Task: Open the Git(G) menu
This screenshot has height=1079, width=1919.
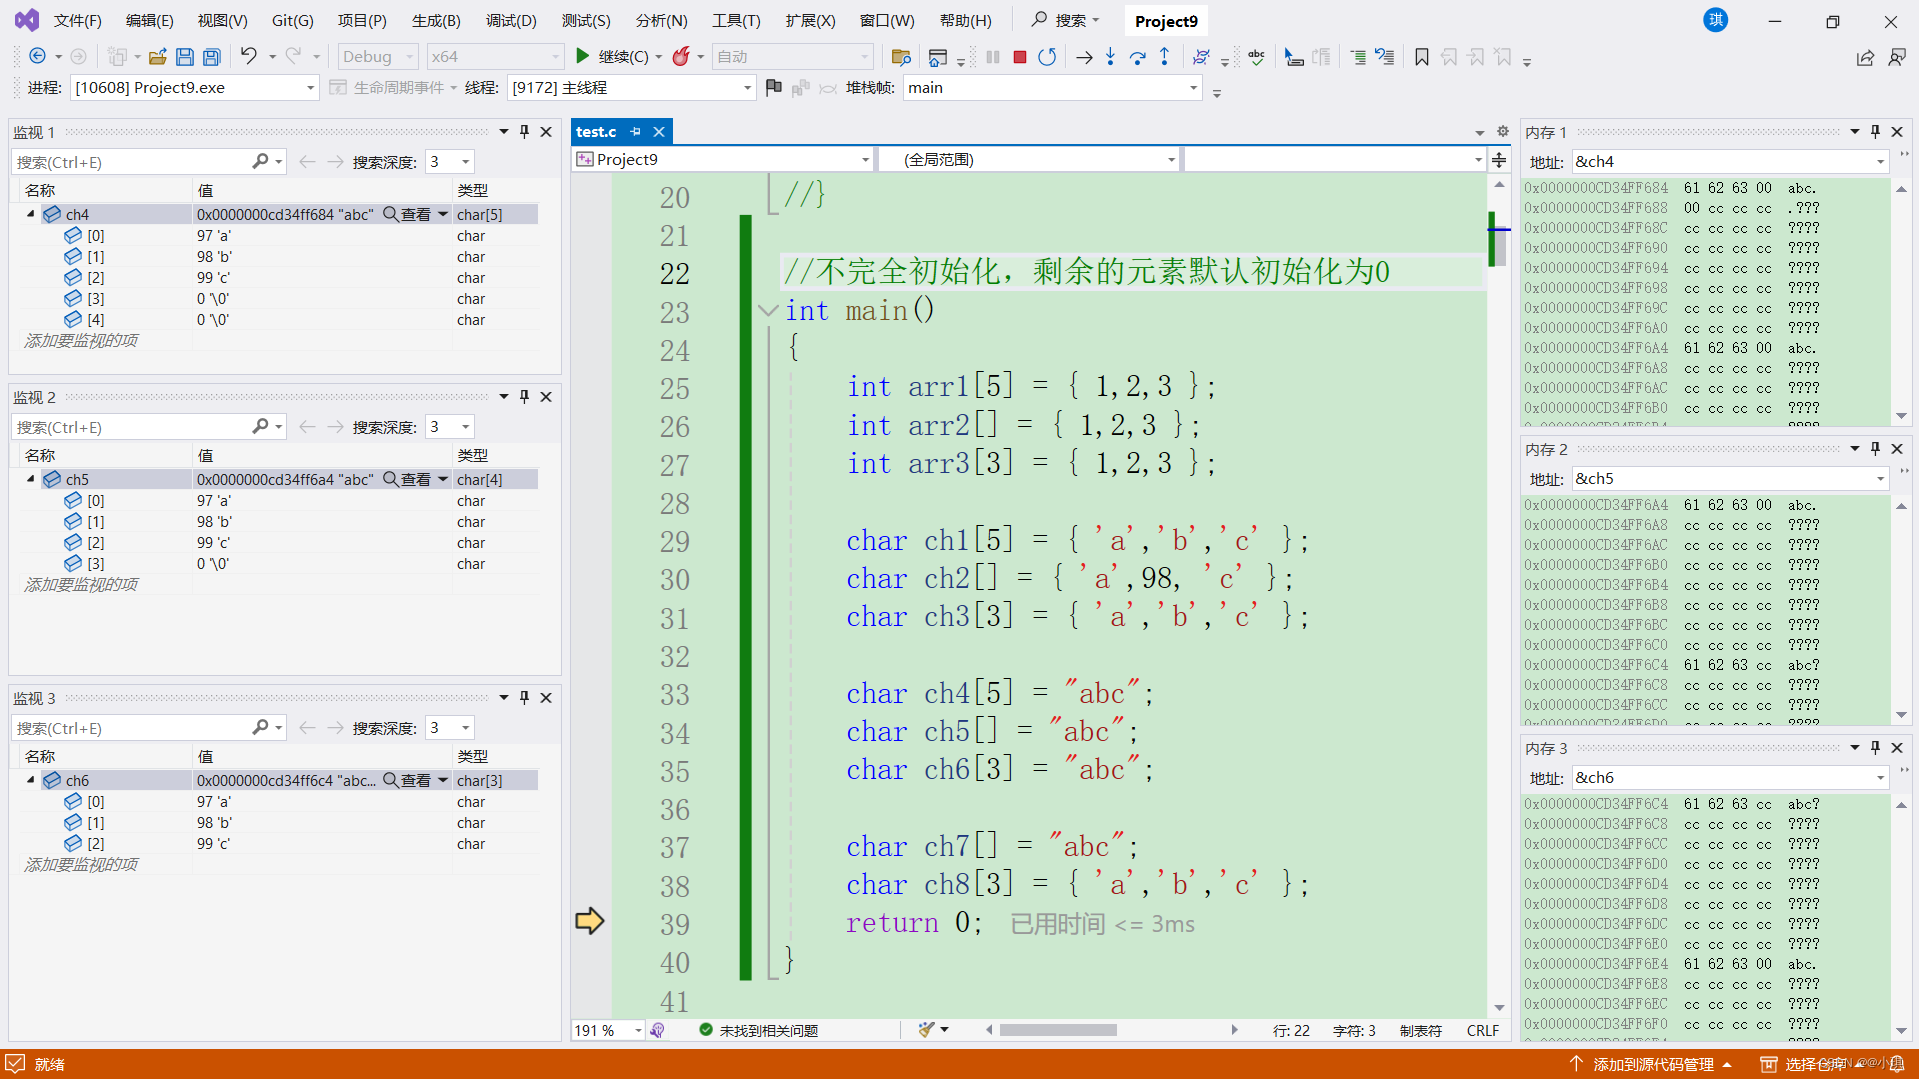Action: (292, 20)
